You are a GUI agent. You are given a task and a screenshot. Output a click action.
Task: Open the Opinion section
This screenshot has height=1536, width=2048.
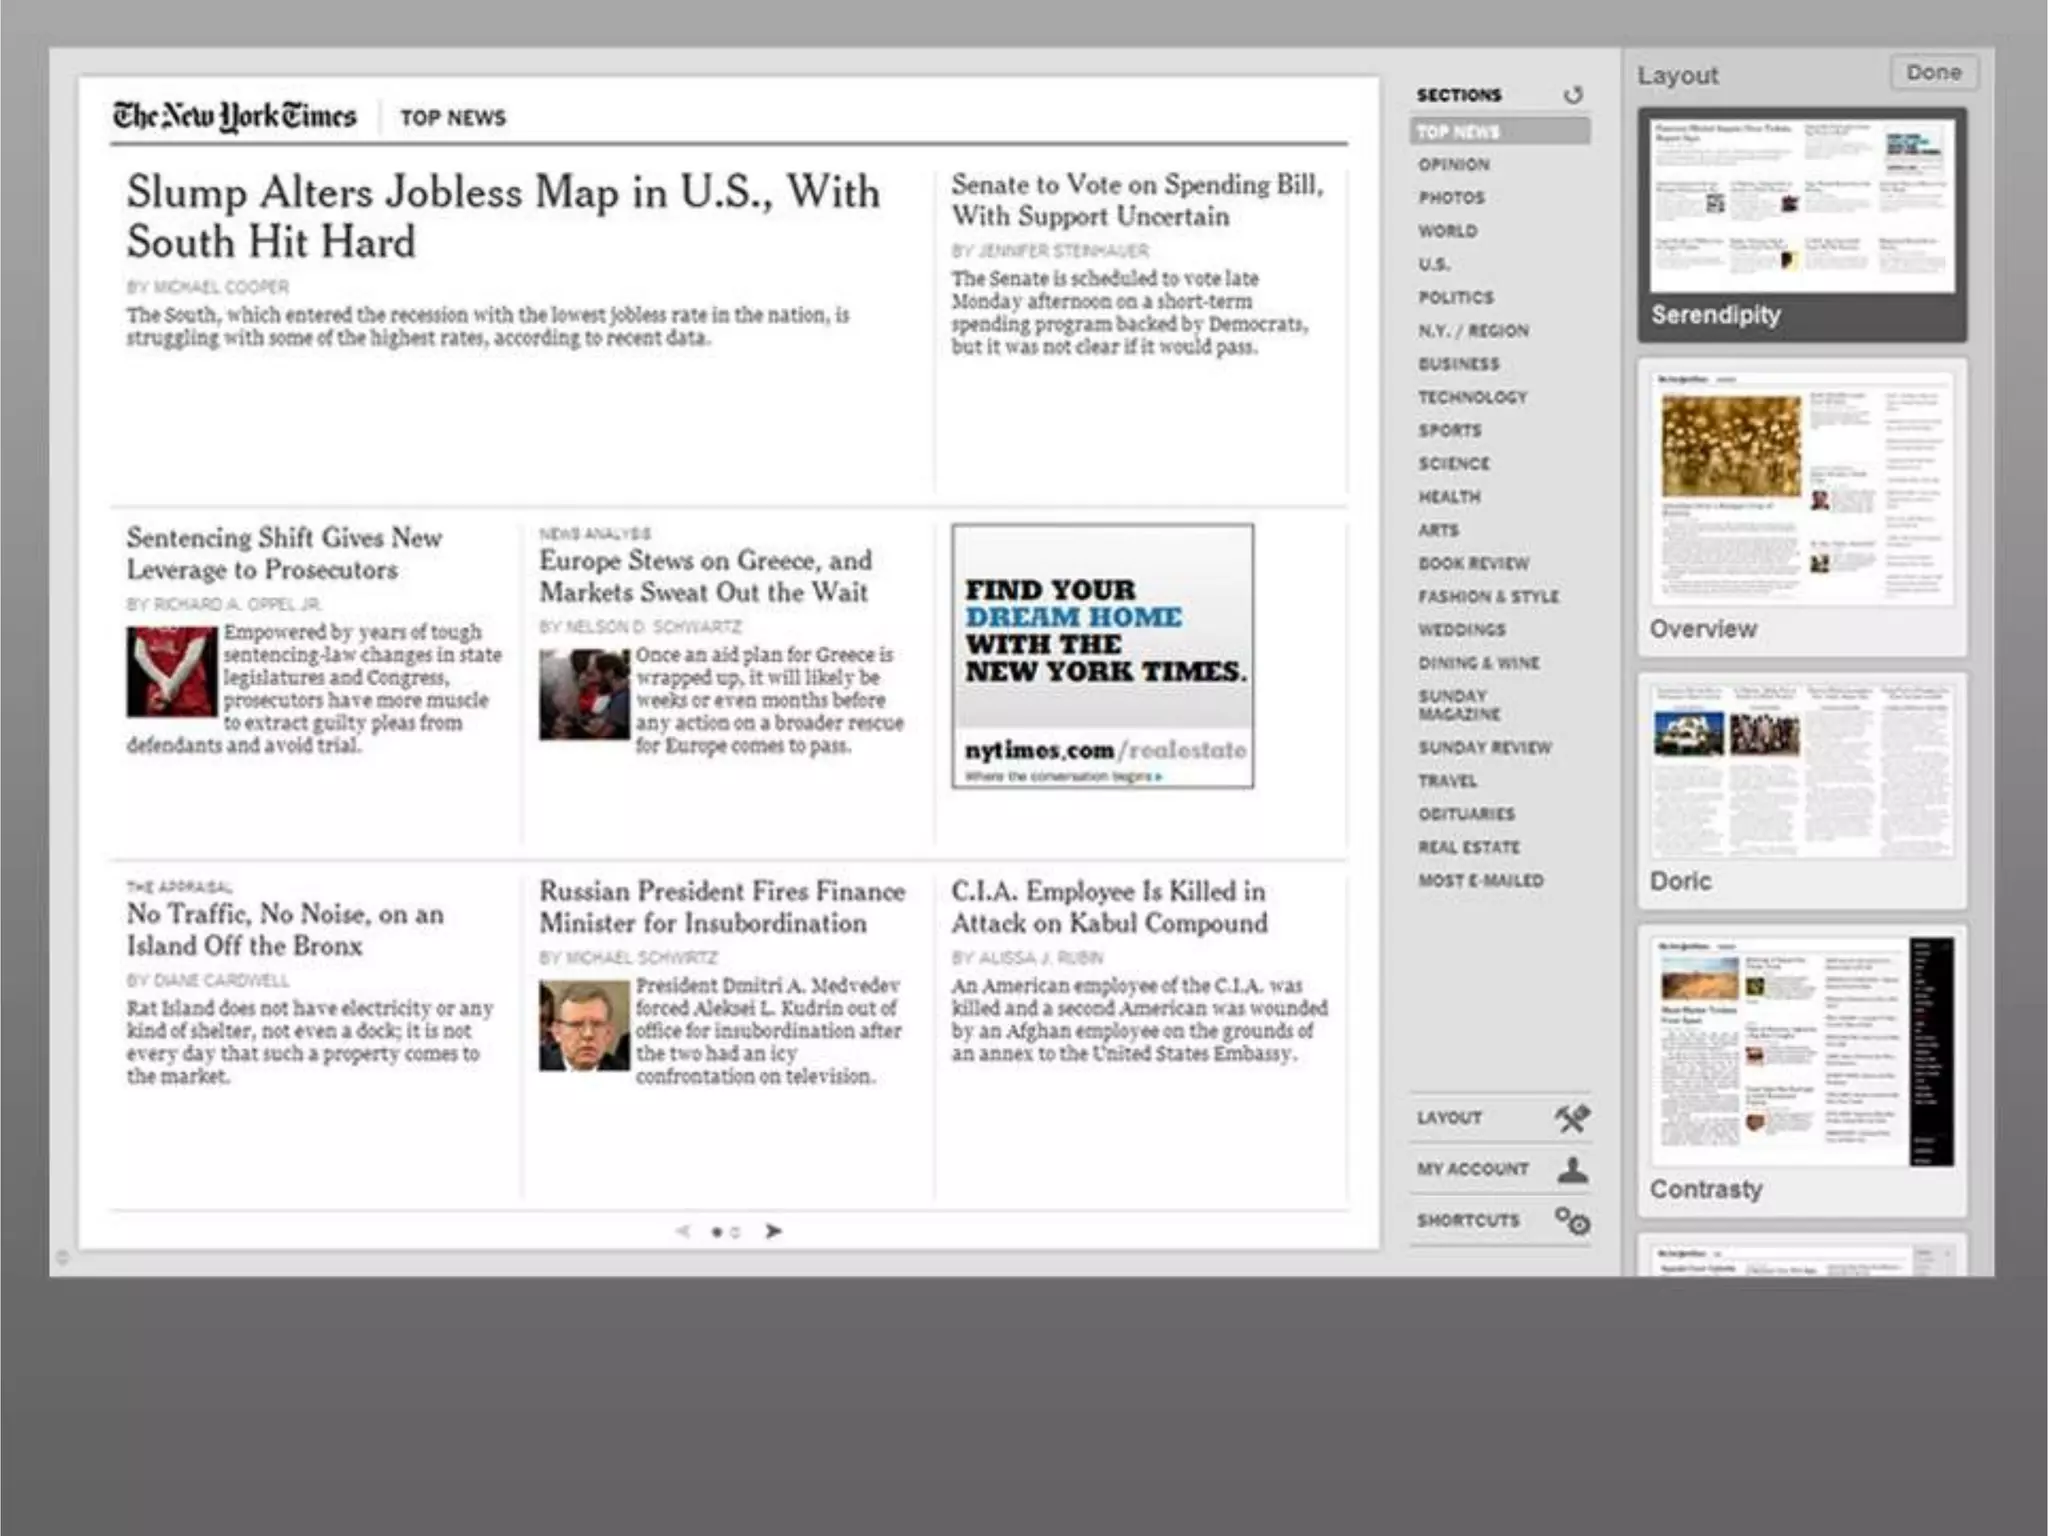tap(1453, 164)
